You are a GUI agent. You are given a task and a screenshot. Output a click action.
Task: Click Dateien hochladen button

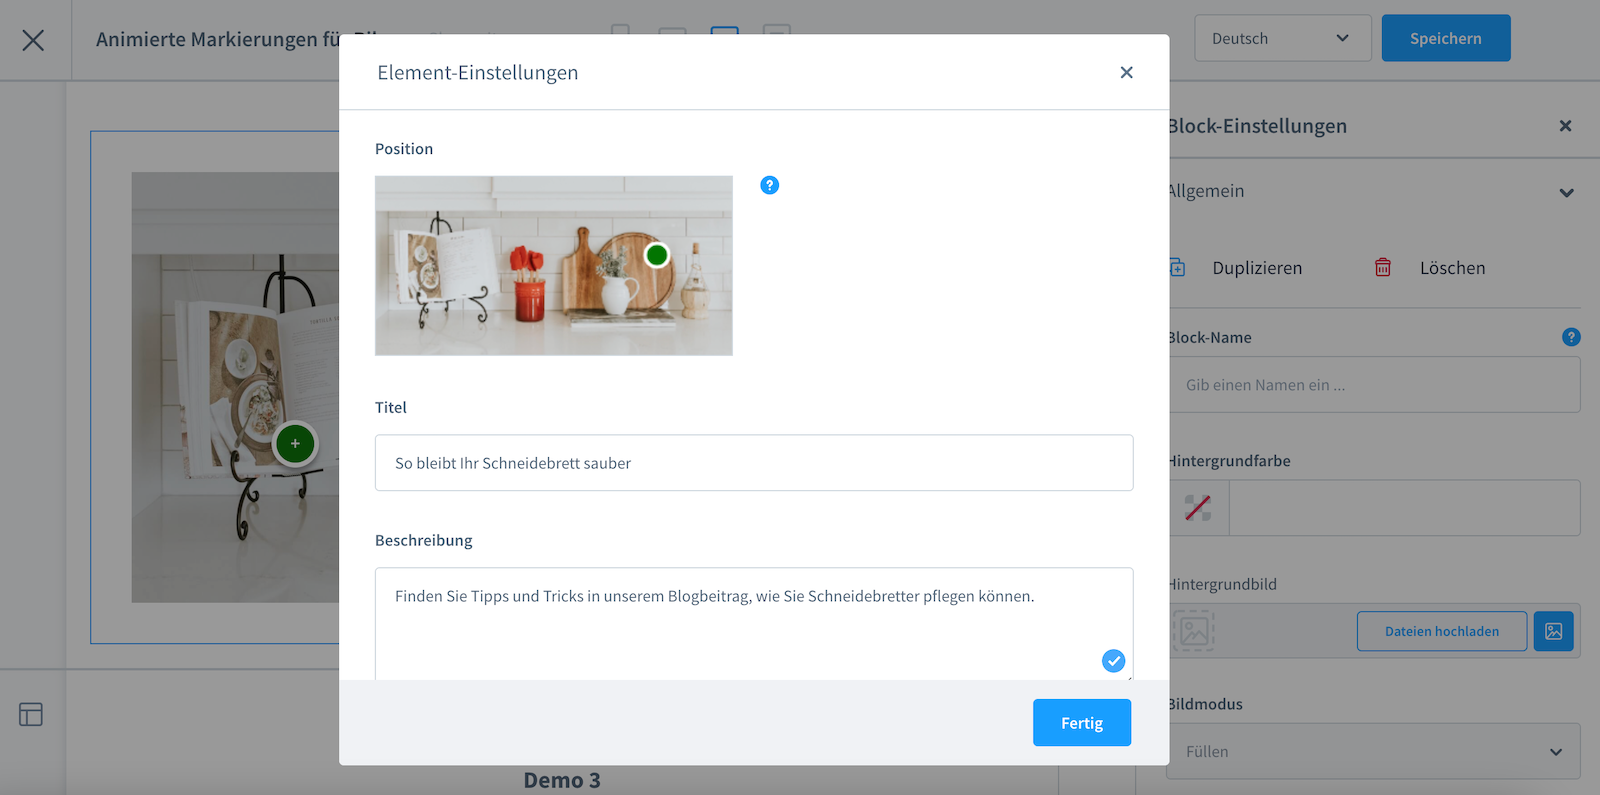click(1441, 631)
